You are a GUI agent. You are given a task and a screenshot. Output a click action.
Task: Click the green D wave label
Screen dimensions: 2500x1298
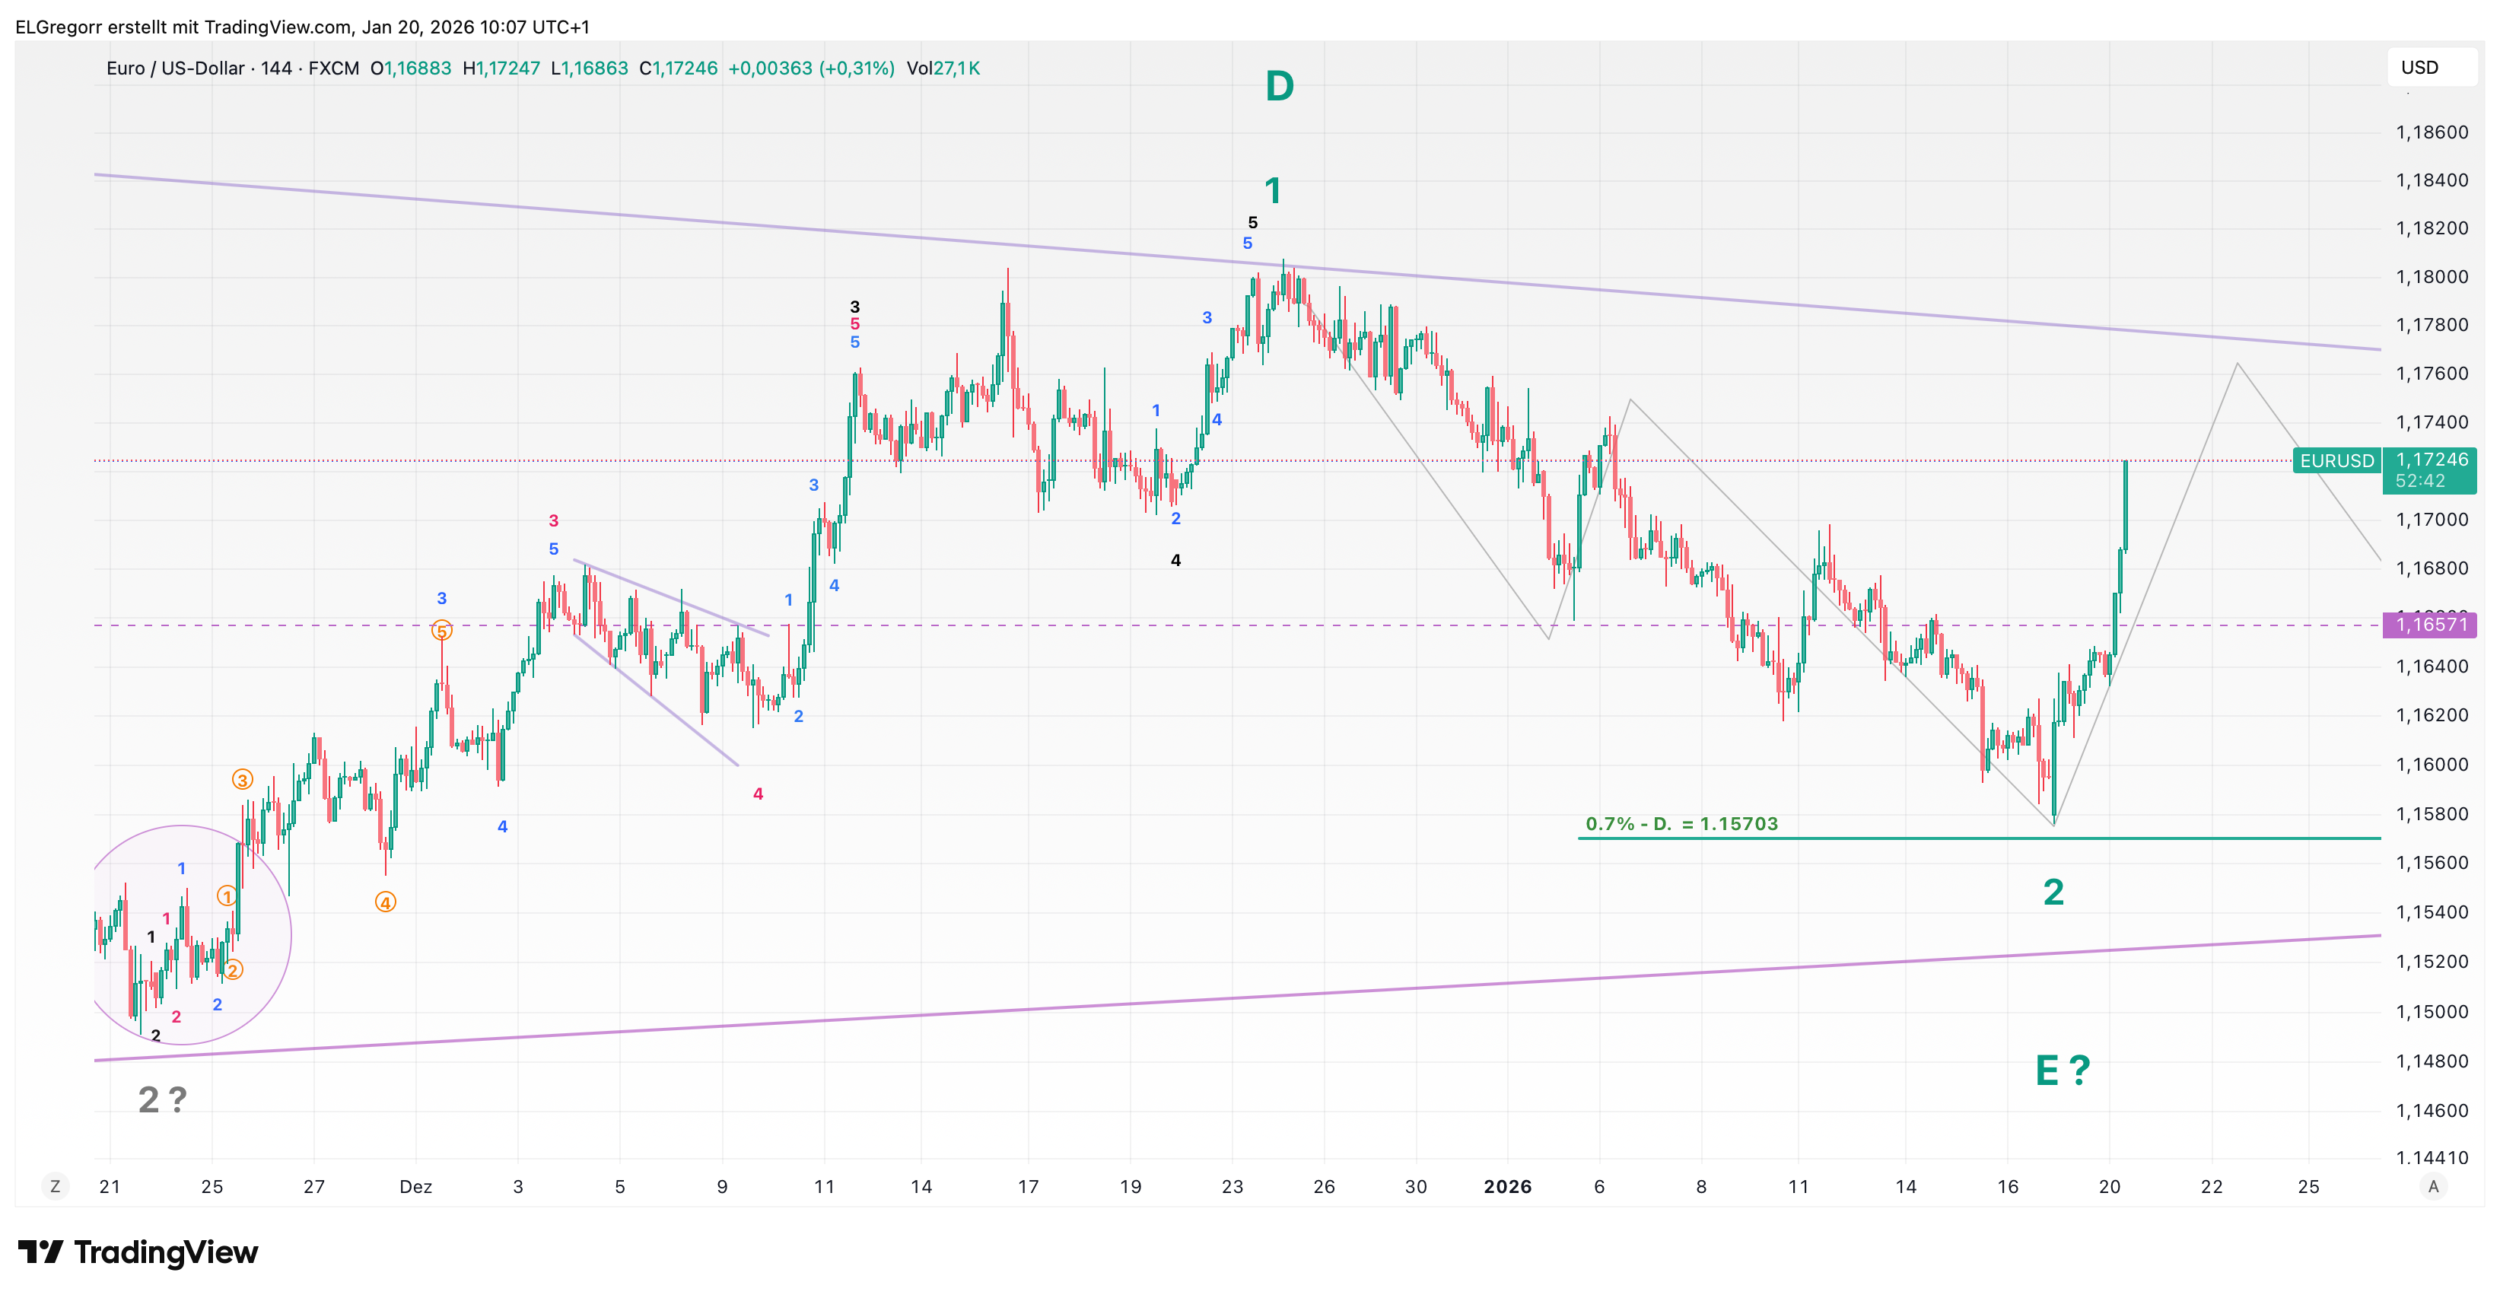[x=1279, y=87]
